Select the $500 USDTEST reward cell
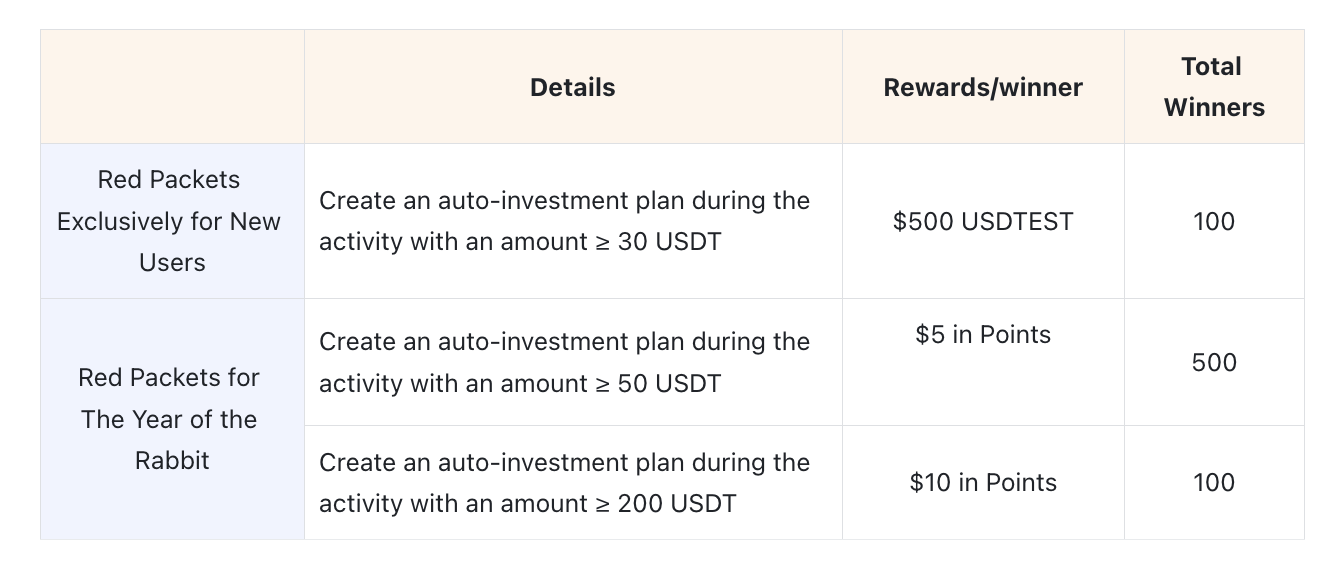 coord(982,221)
